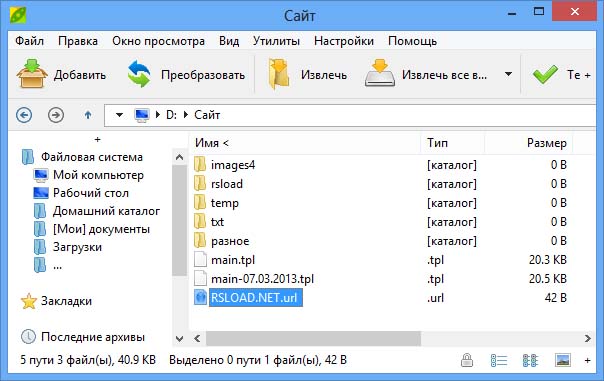The height and width of the screenshot is (381, 604).
Task: Go forward with the right arrow navigation button
Action: tap(56, 115)
